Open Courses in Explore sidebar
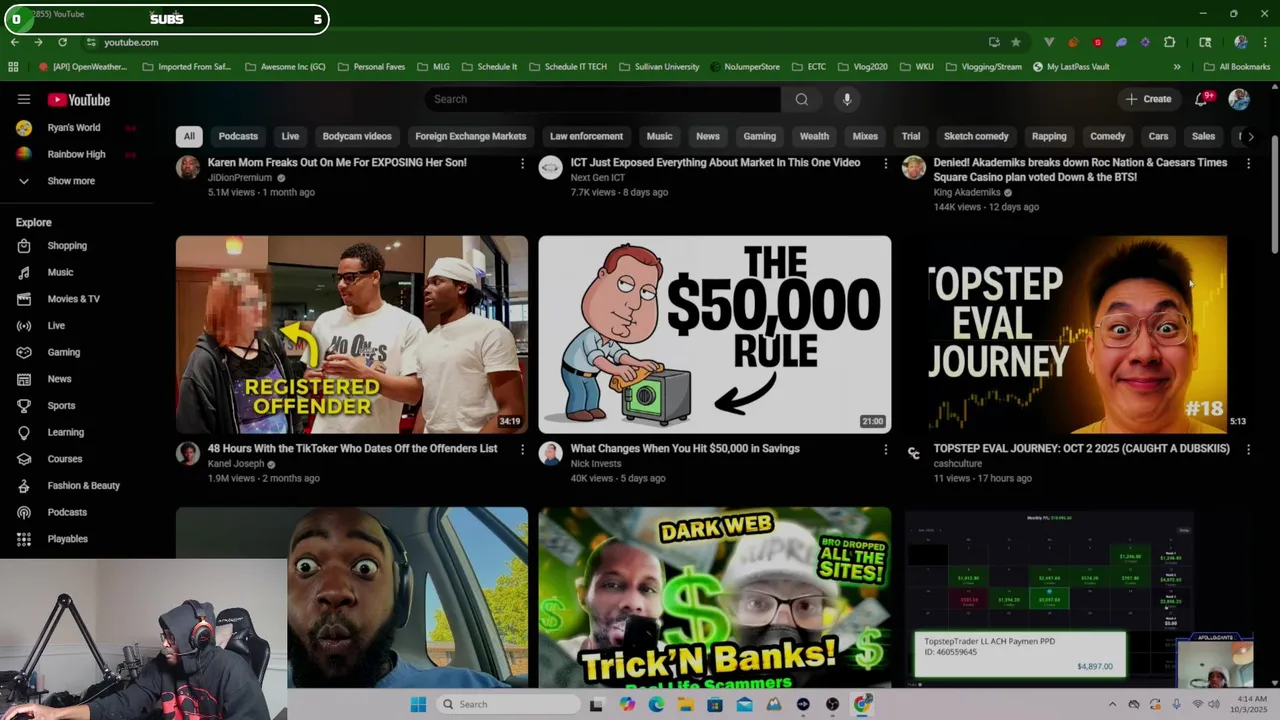This screenshot has width=1280, height=720. (64, 458)
